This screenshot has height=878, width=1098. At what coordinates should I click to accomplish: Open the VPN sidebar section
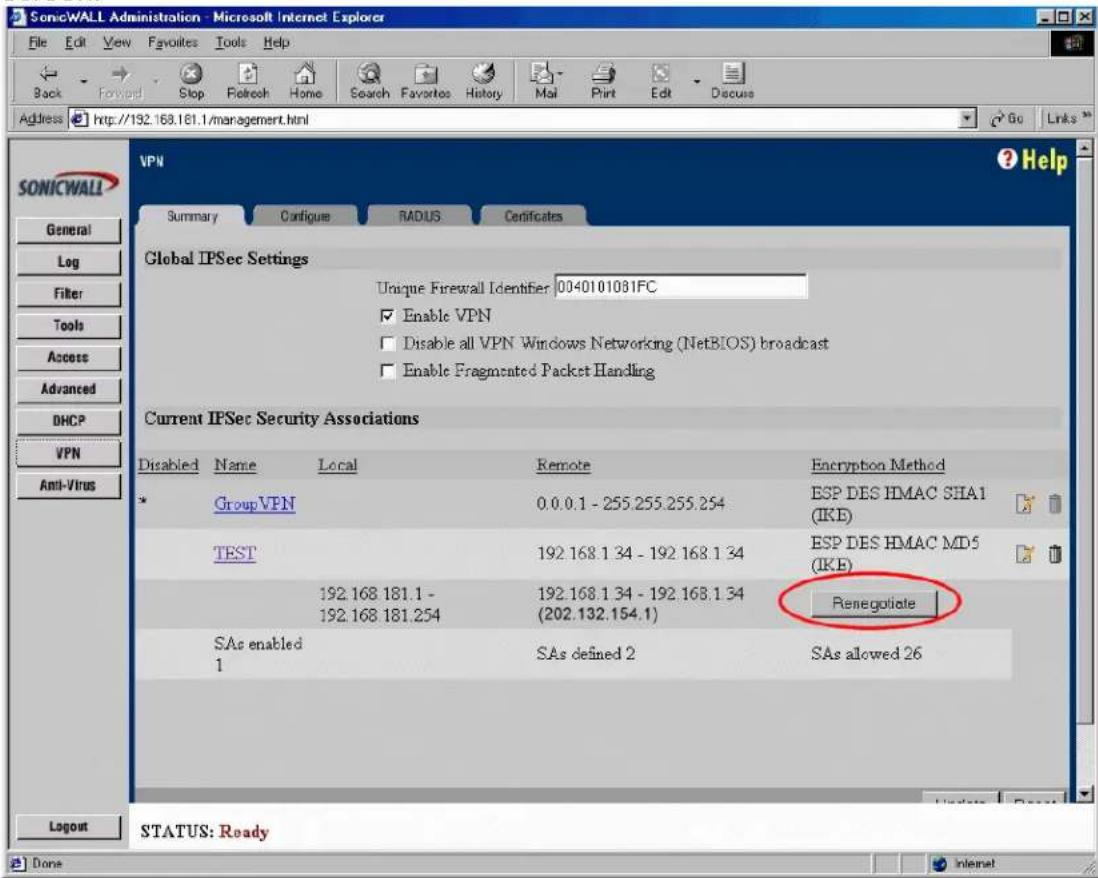(x=68, y=453)
